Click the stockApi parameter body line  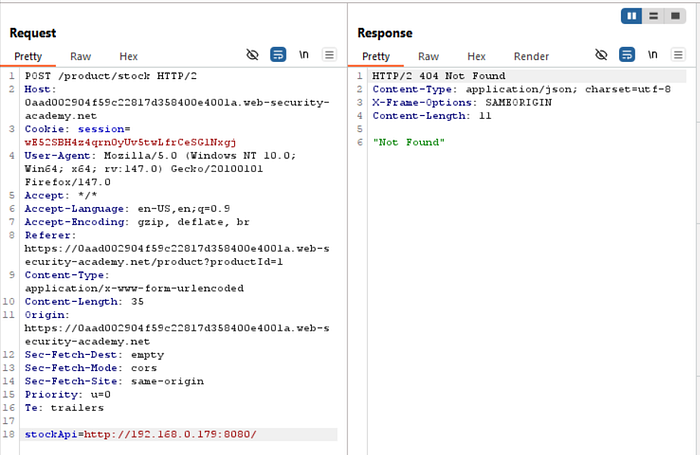pyautogui.click(x=179, y=434)
